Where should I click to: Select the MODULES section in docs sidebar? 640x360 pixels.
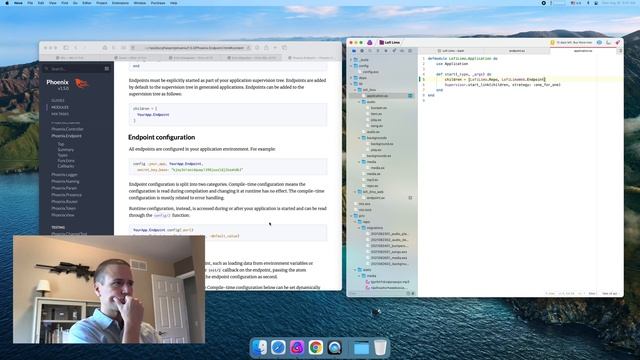click(60, 107)
